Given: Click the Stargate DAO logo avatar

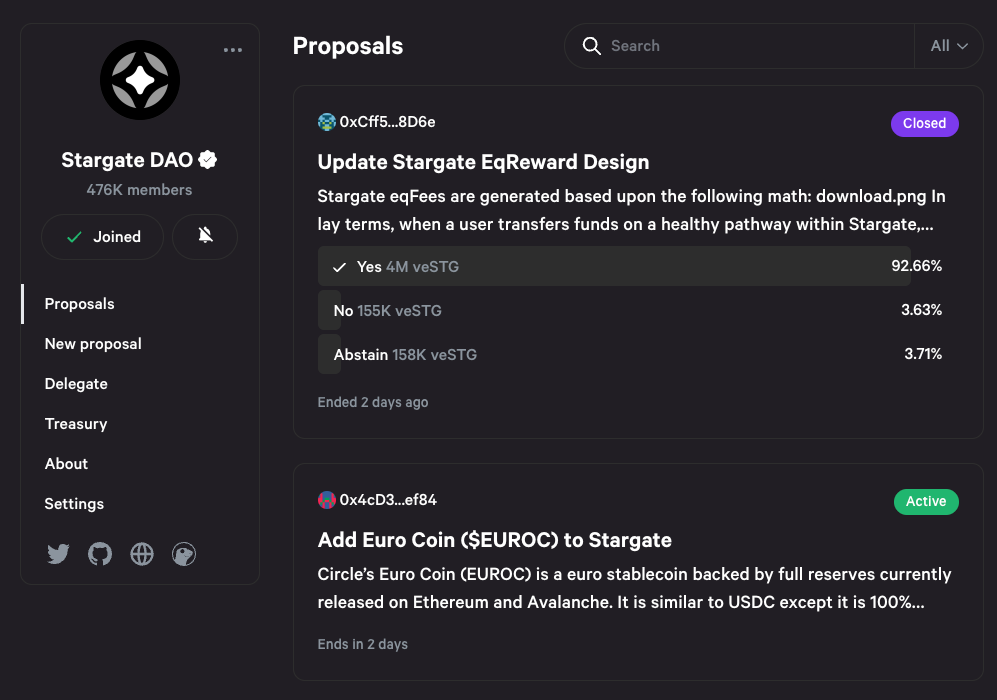Looking at the screenshot, I should point(140,80).
